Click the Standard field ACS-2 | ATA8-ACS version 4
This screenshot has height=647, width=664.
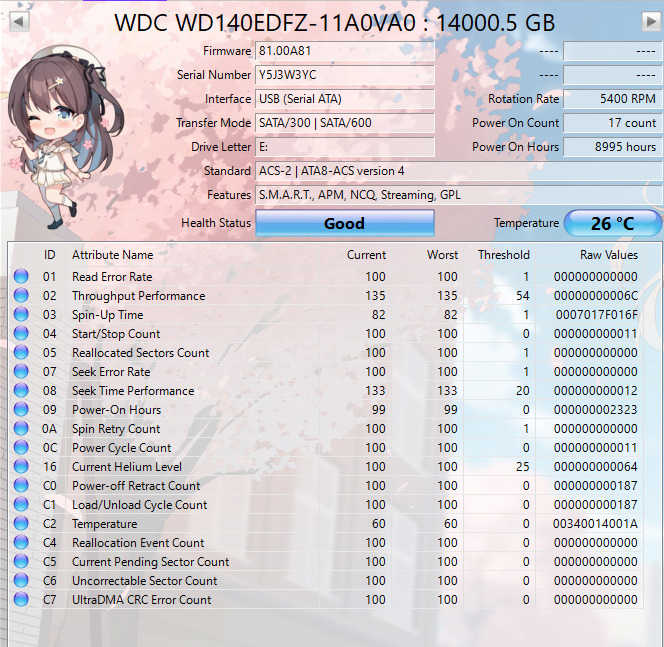(x=458, y=171)
